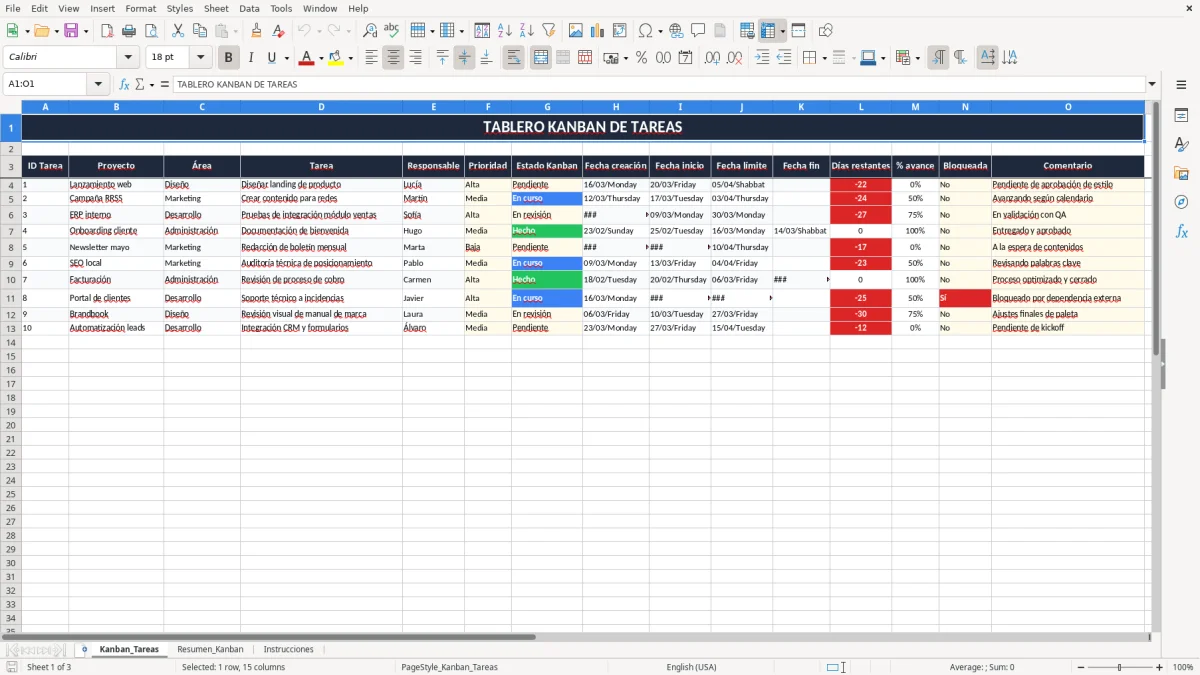Select column header L
1200x675 pixels.
coord(860,106)
